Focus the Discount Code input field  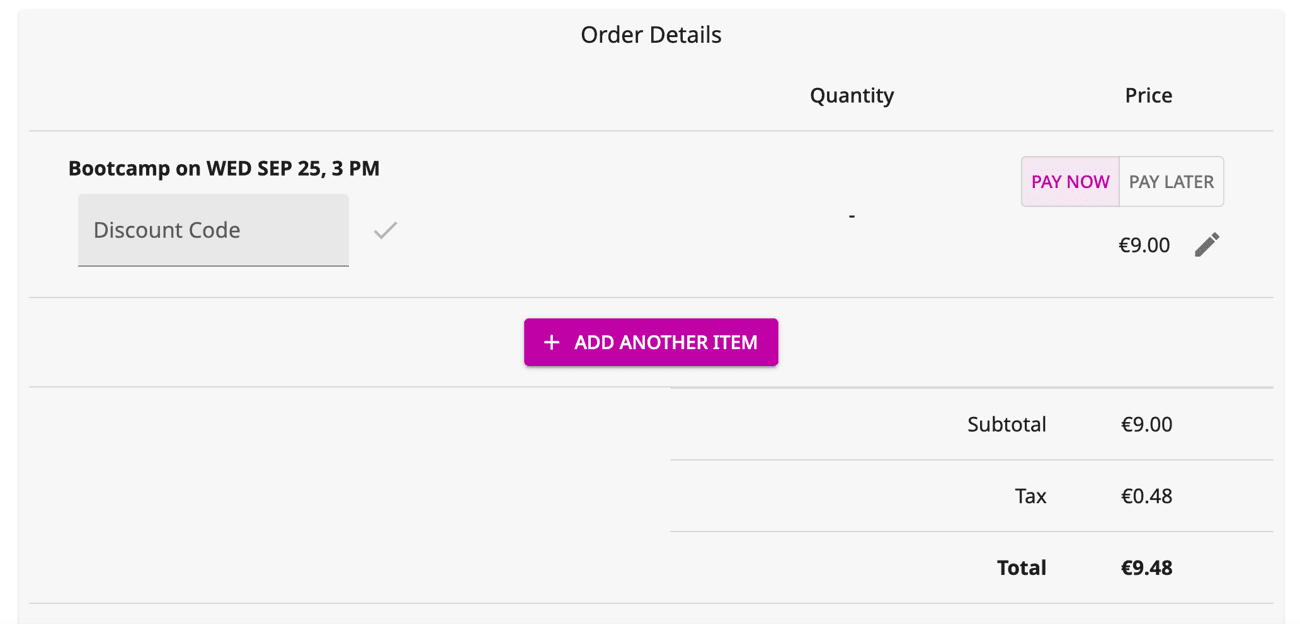coord(213,230)
